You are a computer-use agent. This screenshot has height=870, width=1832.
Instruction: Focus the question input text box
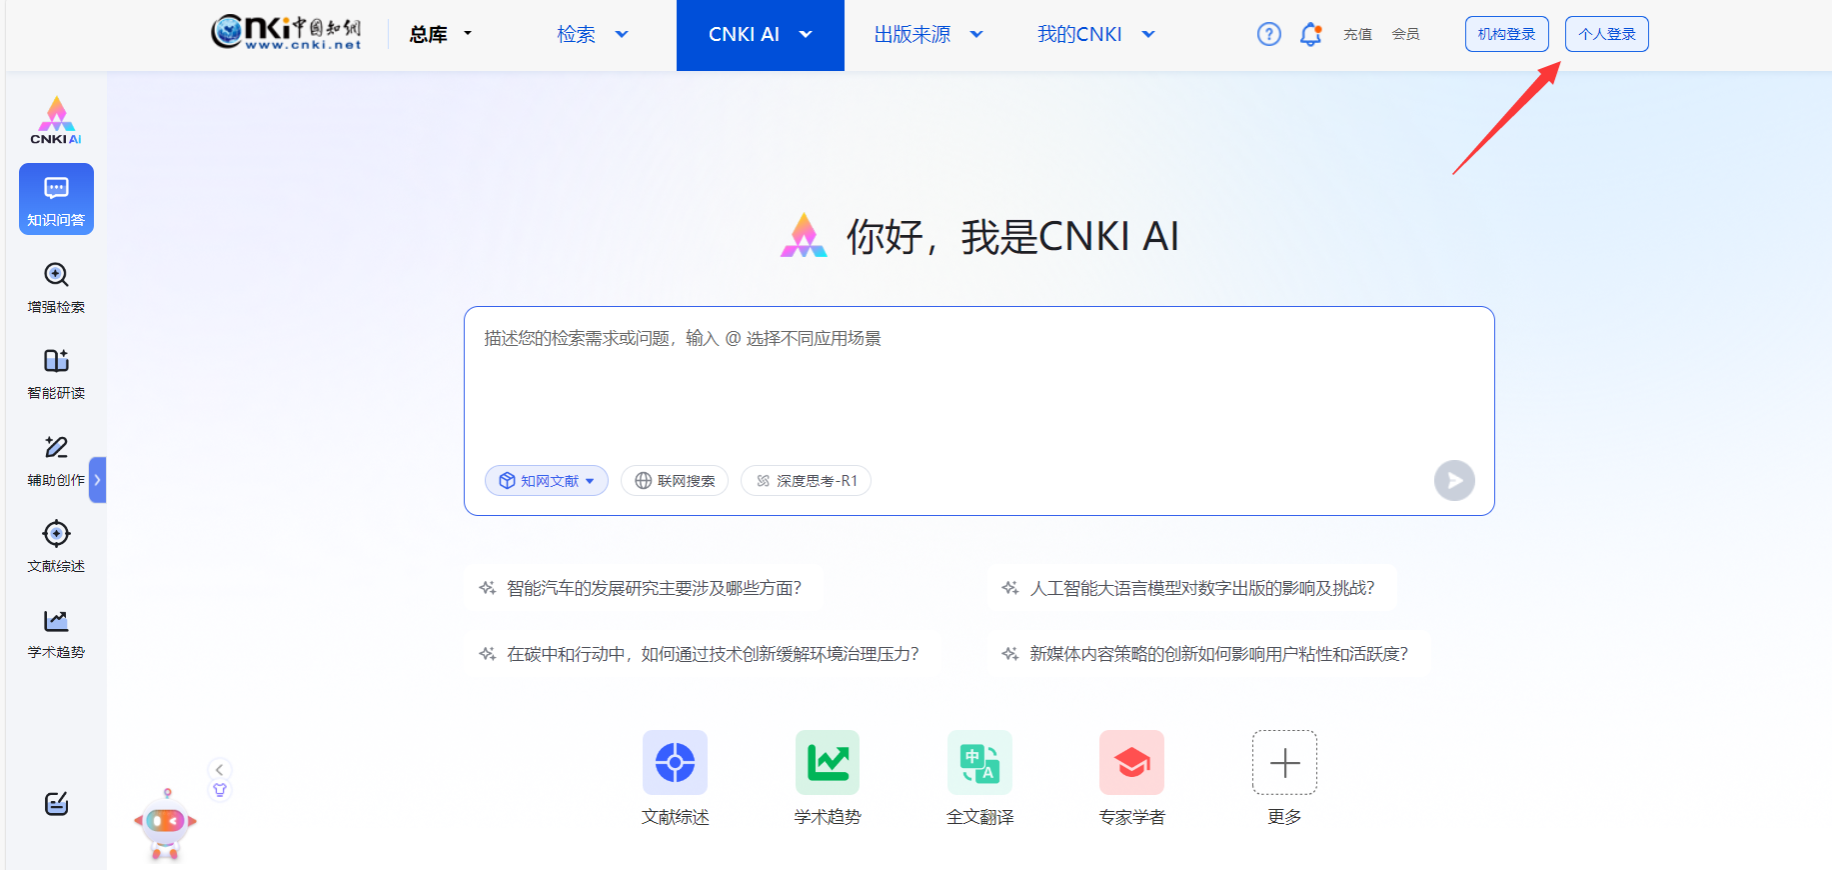tap(979, 385)
